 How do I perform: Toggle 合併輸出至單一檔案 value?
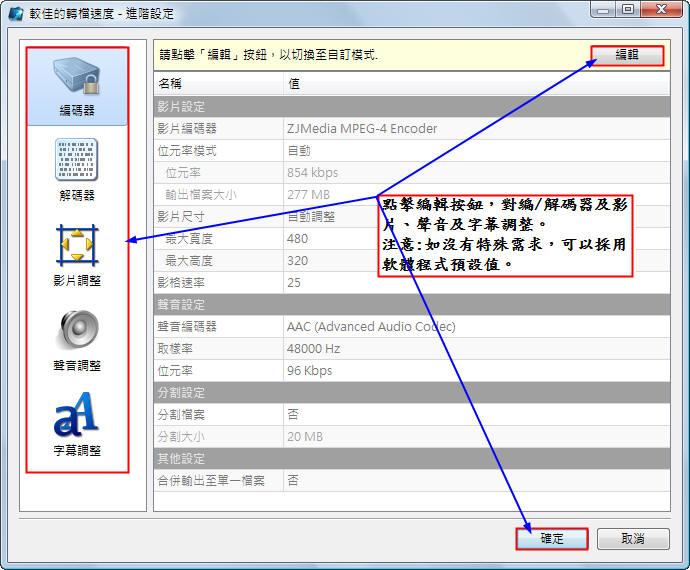(x=293, y=480)
